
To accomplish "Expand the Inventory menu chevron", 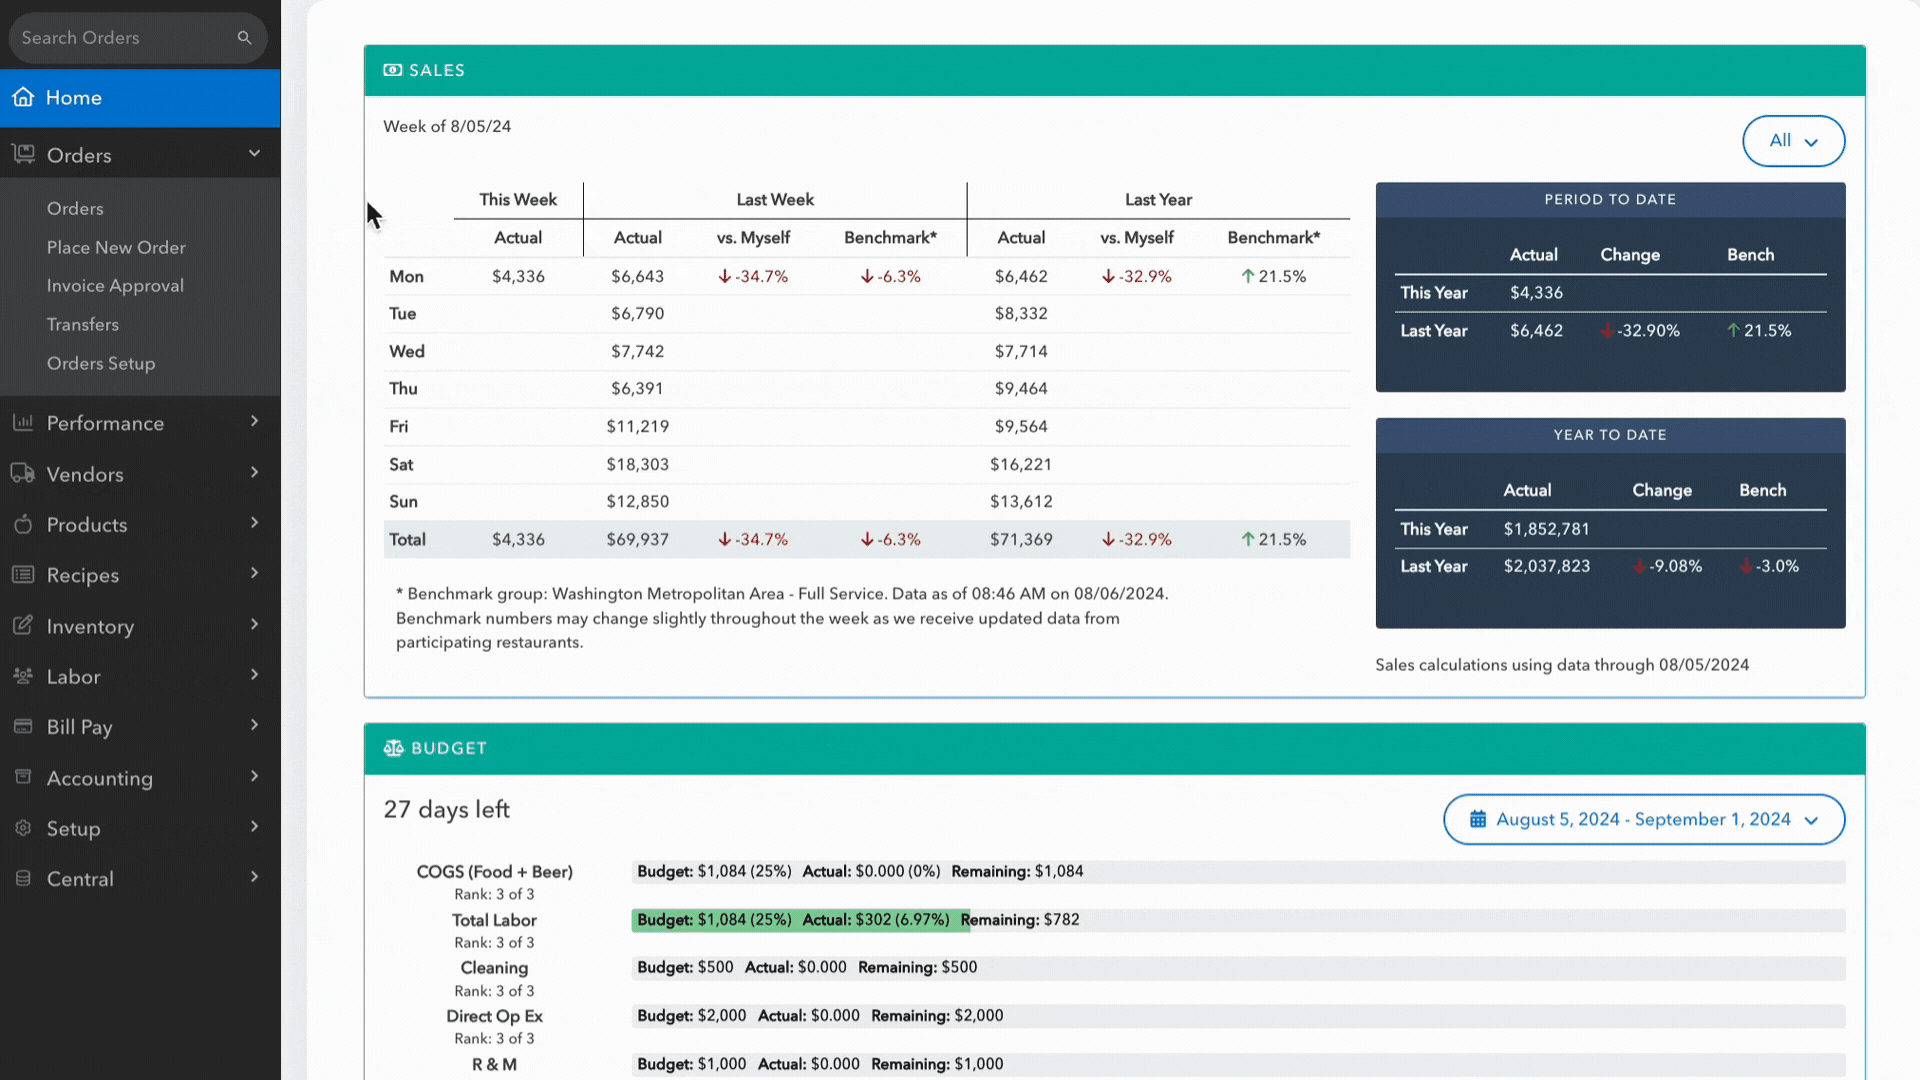I will (x=254, y=624).
